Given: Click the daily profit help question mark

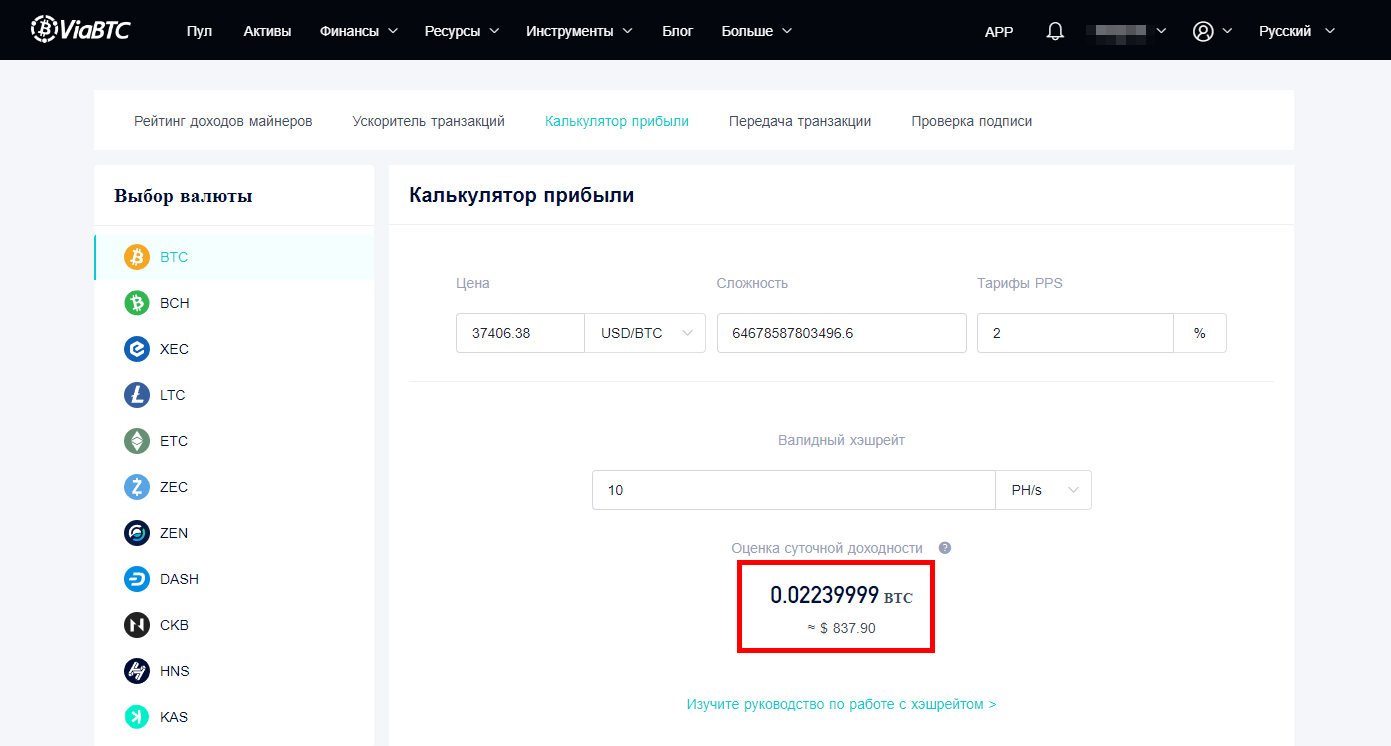Looking at the screenshot, I should click(x=944, y=548).
